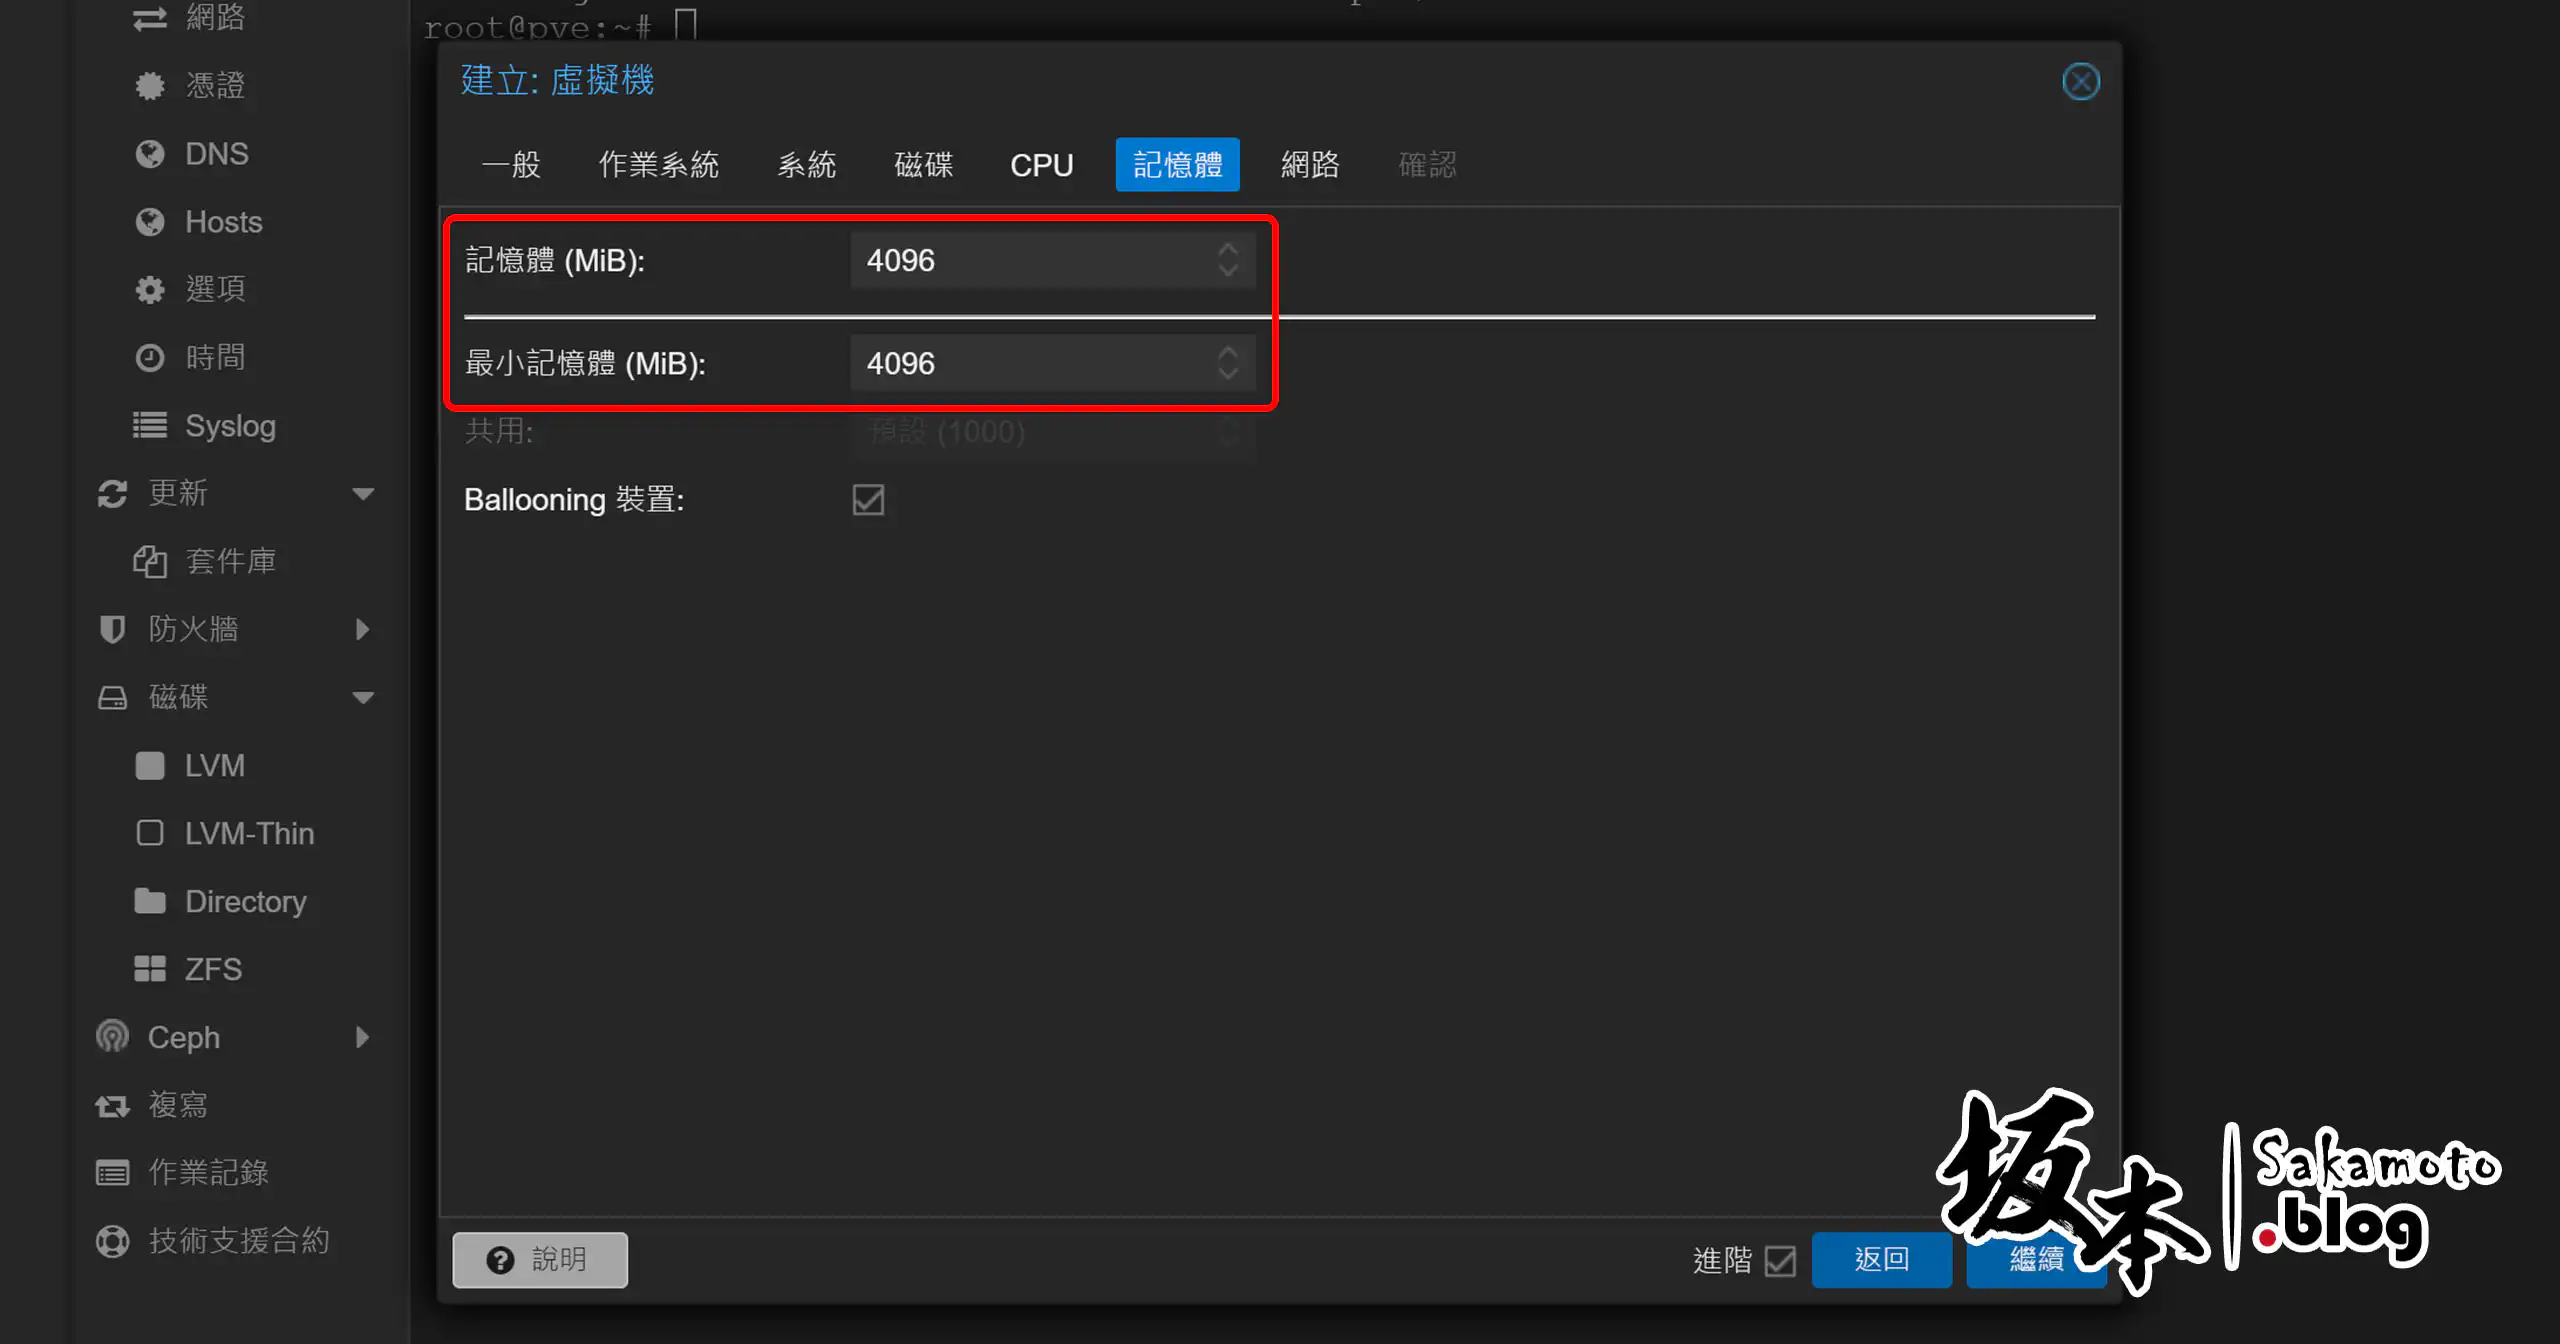
Task: Open the 複寫 (replication) panel
Action: click(178, 1104)
